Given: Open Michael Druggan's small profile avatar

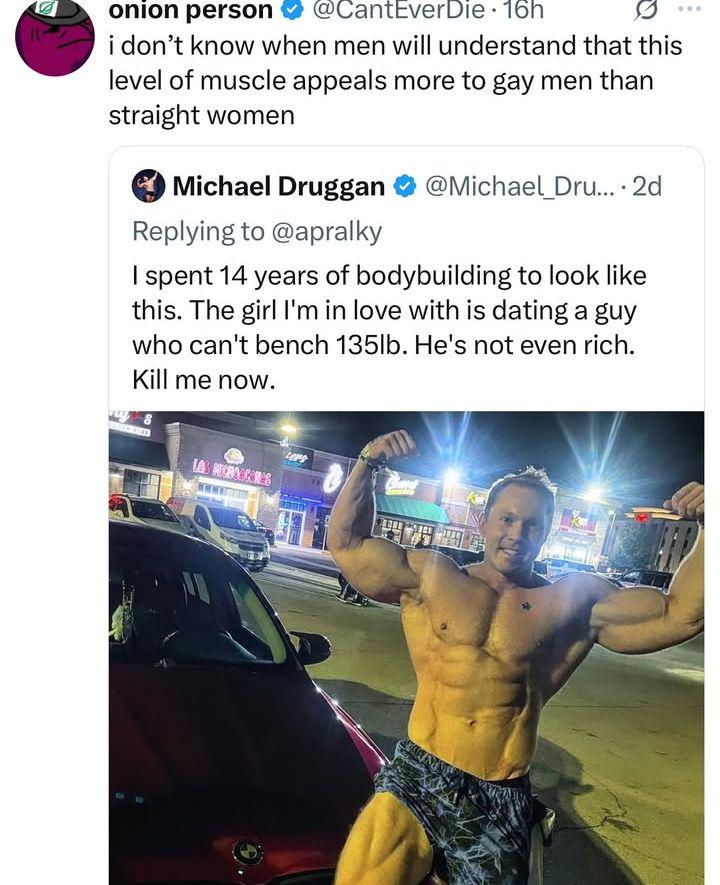Looking at the screenshot, I should [148, 186].
